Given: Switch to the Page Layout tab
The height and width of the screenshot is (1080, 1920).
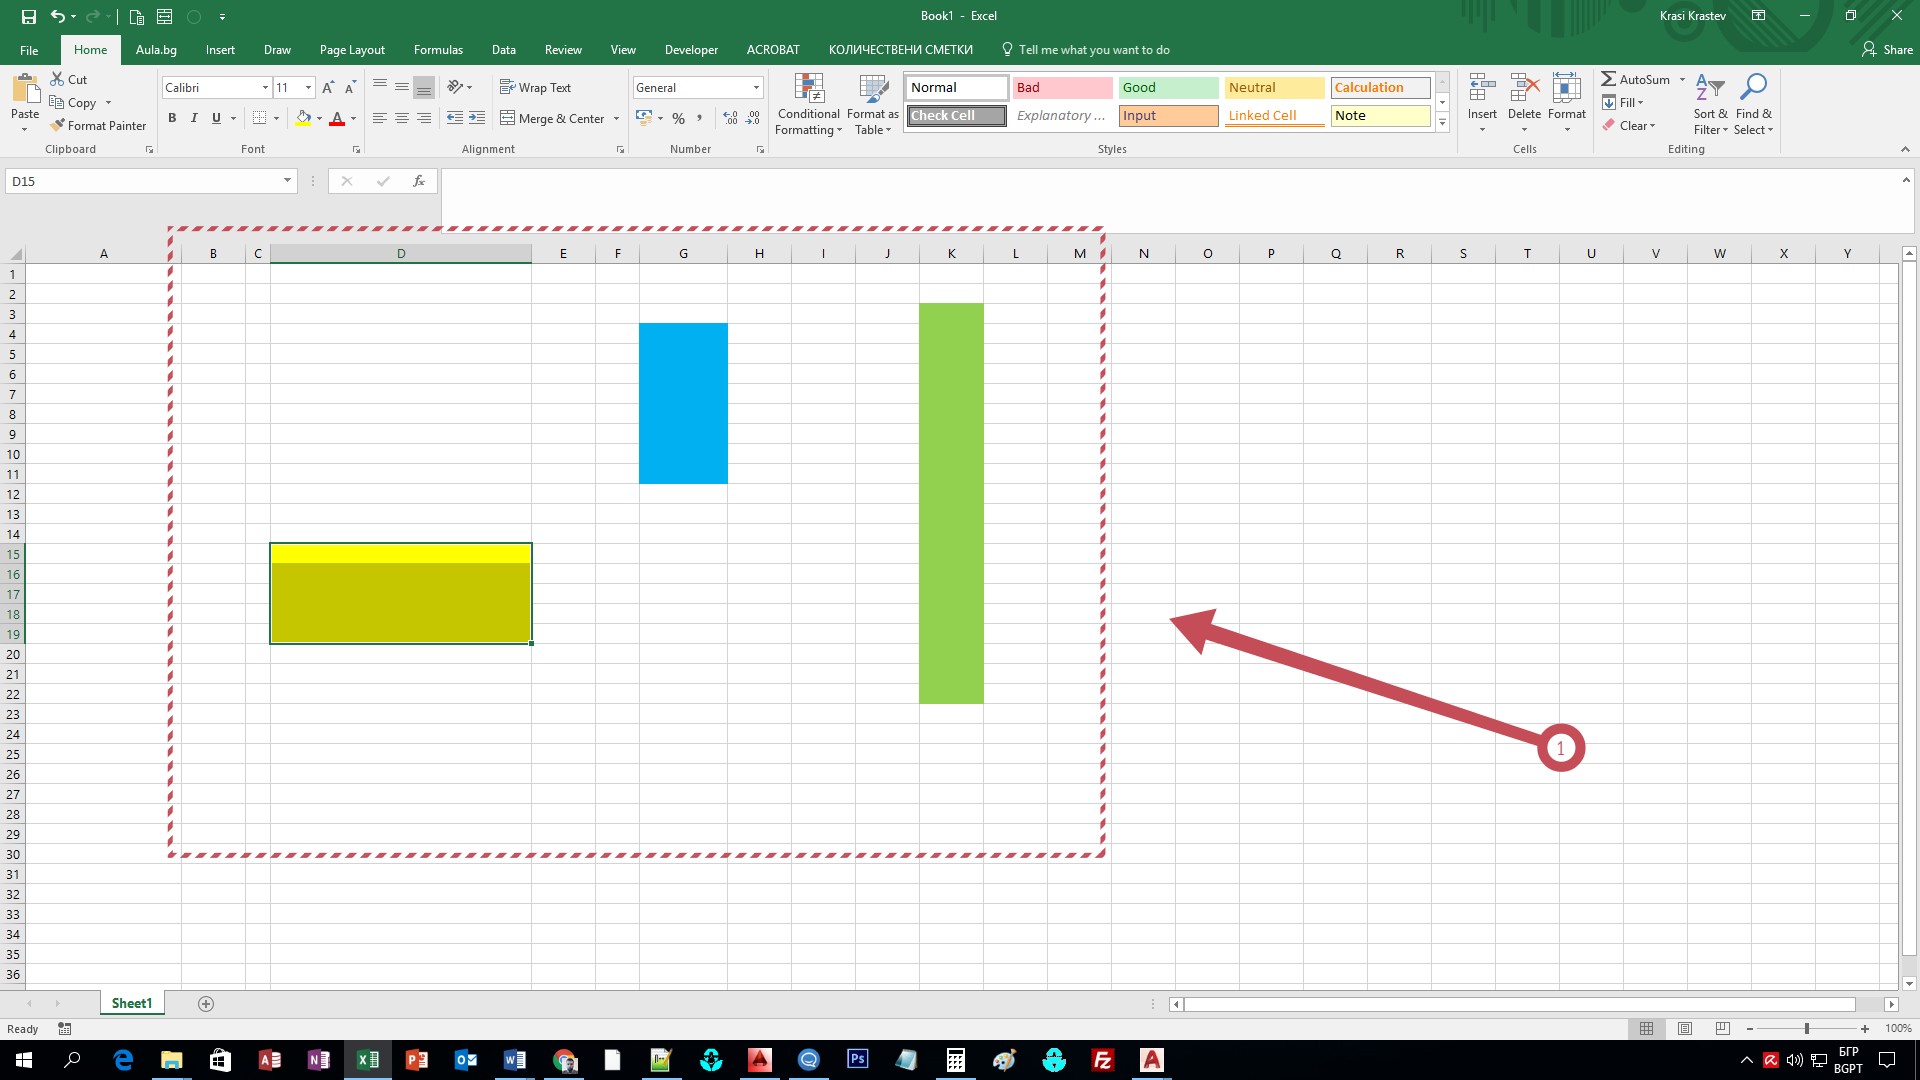Looking at the screenshot, I should 352,50.
